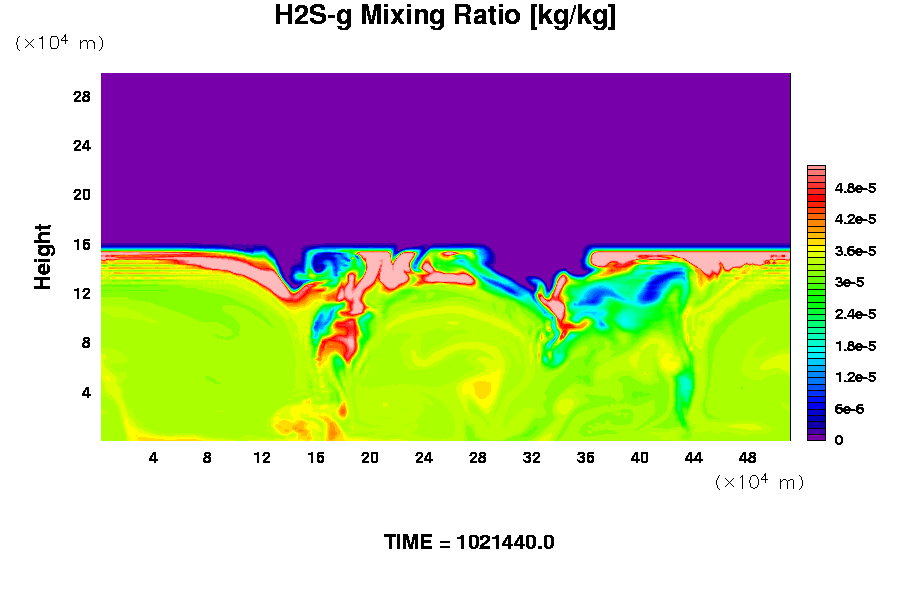Click the pink swatch atop the colorbar
Image resolution: width=900 pixels, height=600 pixels.
click(816, 171)
